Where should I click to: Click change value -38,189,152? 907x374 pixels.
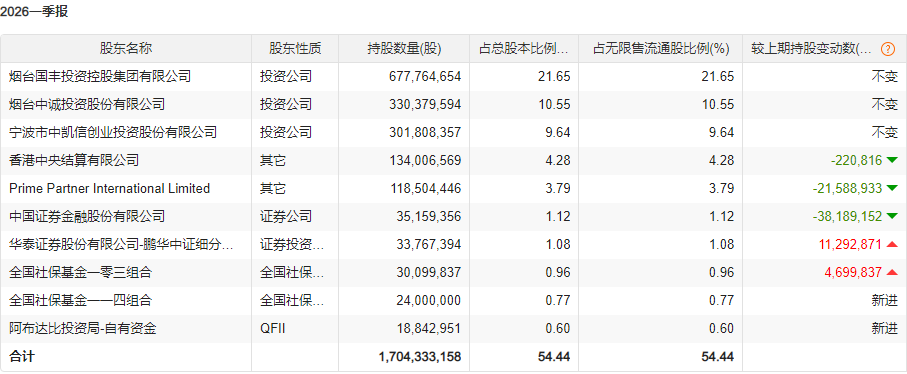point(847,216)
